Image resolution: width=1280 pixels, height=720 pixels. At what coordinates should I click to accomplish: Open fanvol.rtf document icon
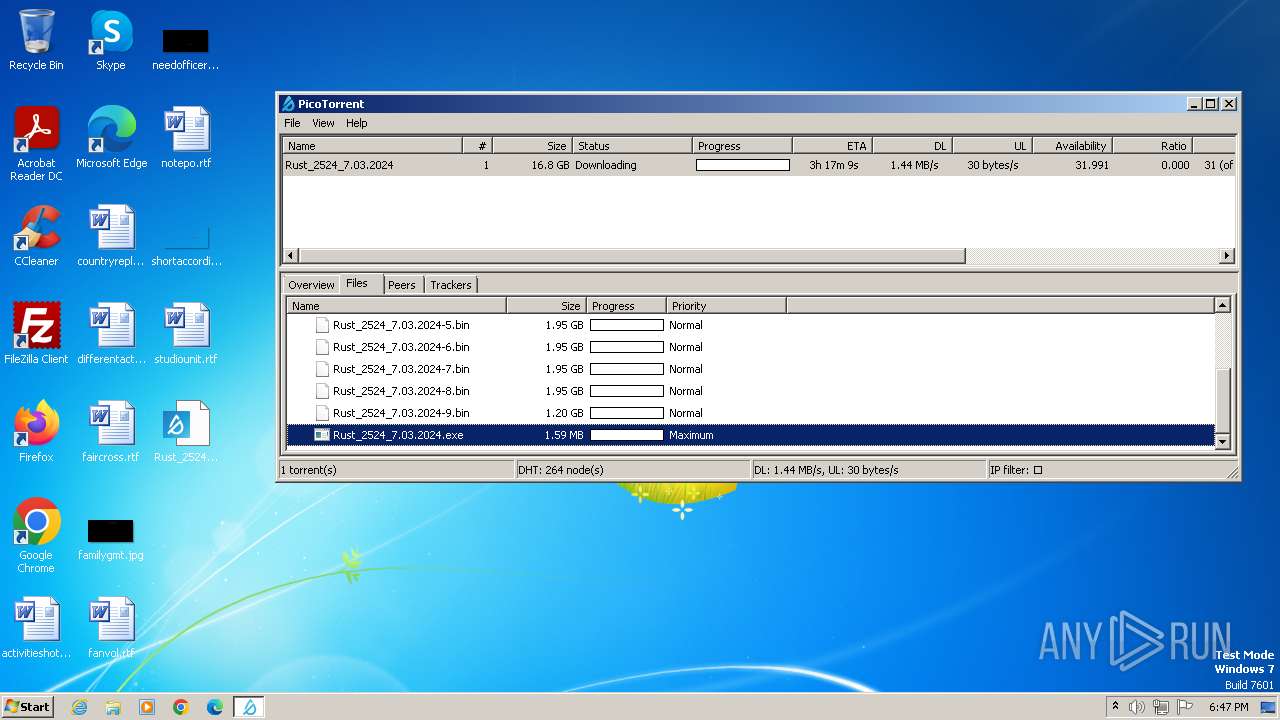[x=111, y=628]
